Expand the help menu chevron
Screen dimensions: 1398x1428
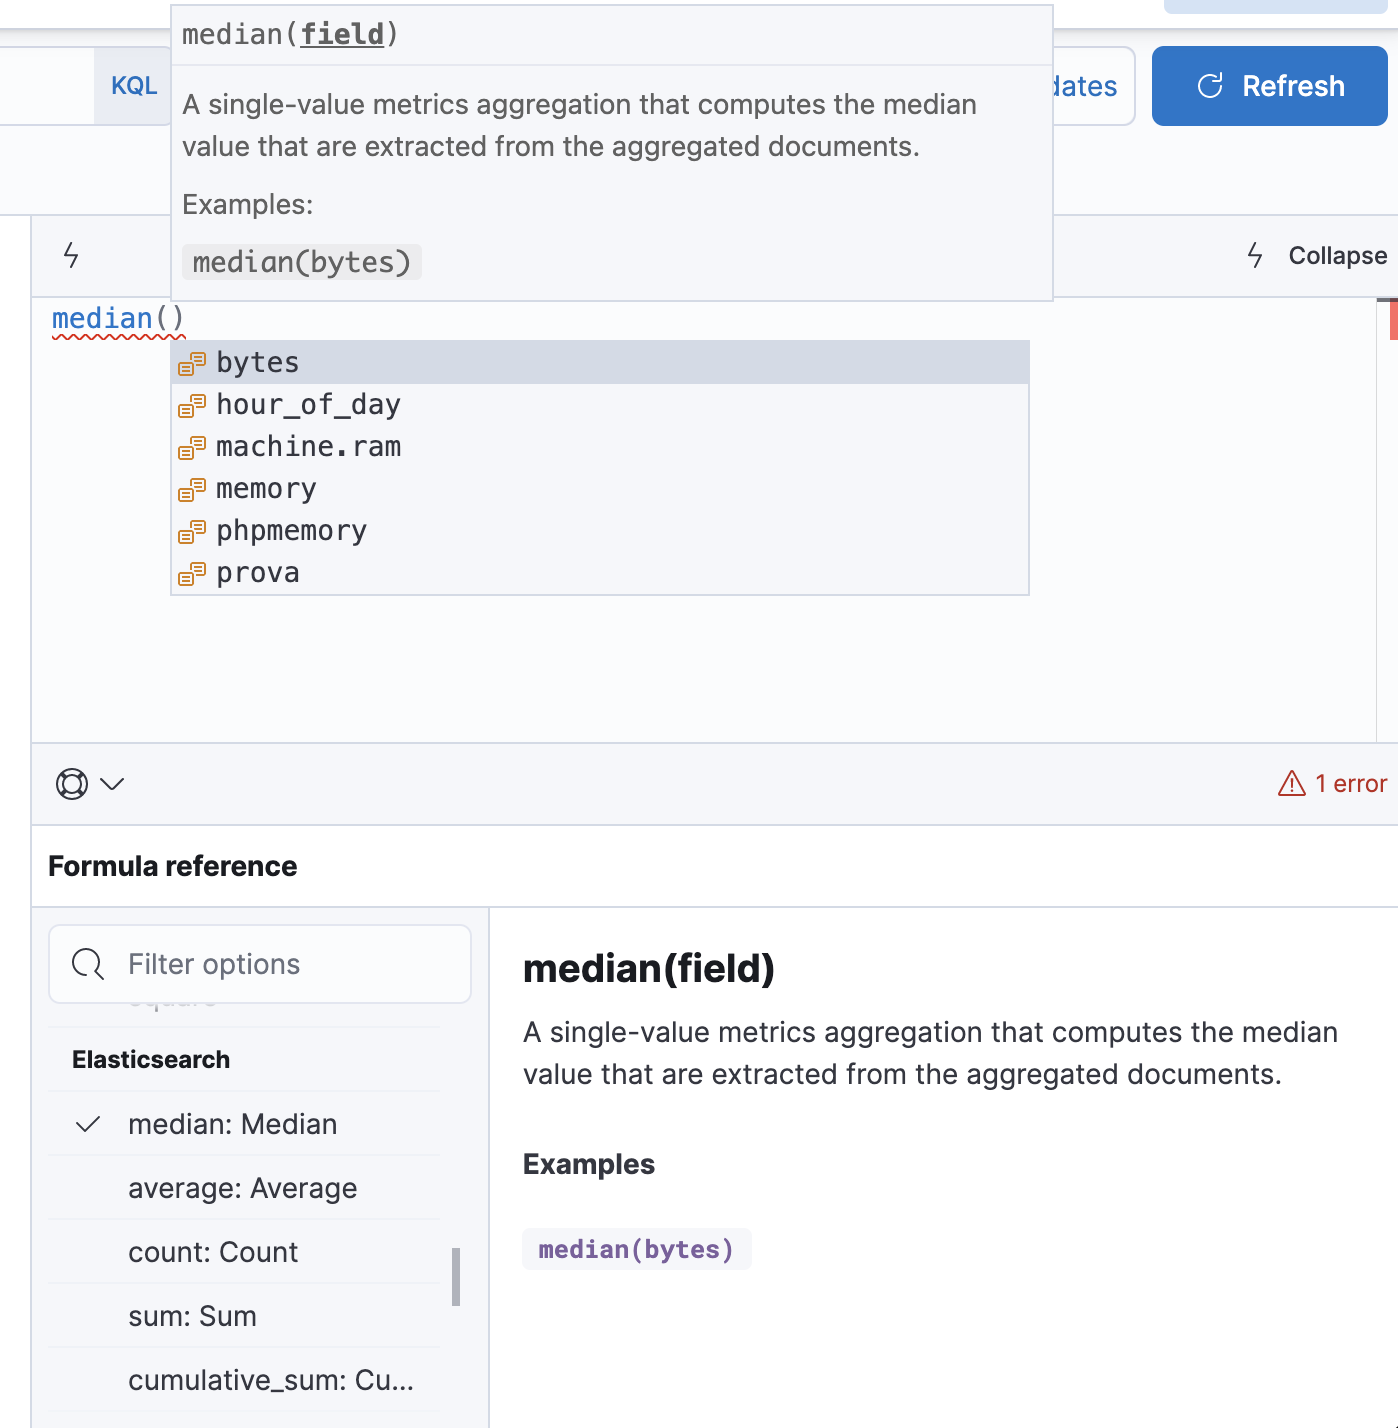coord(113,784)
